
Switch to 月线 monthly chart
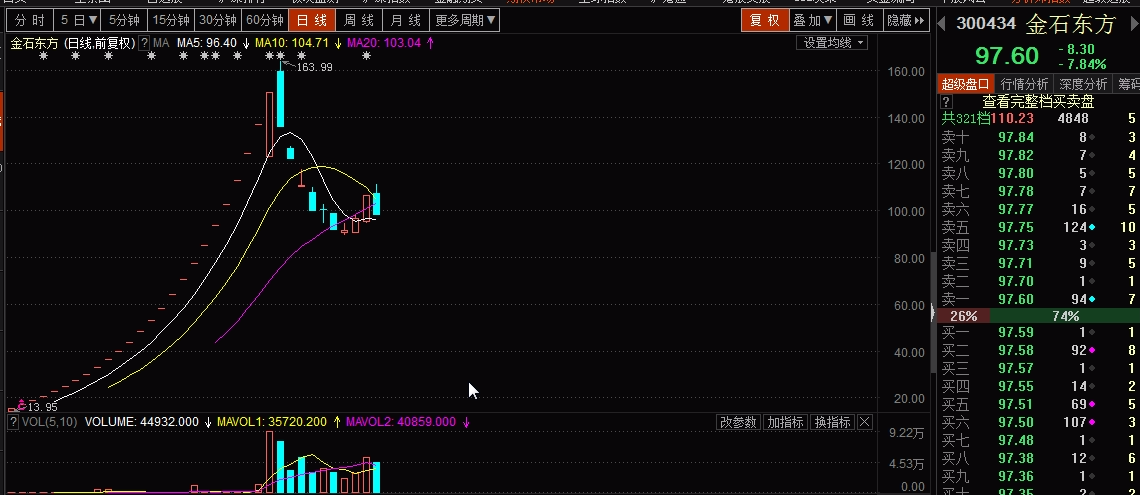click(x=406, y=20)
